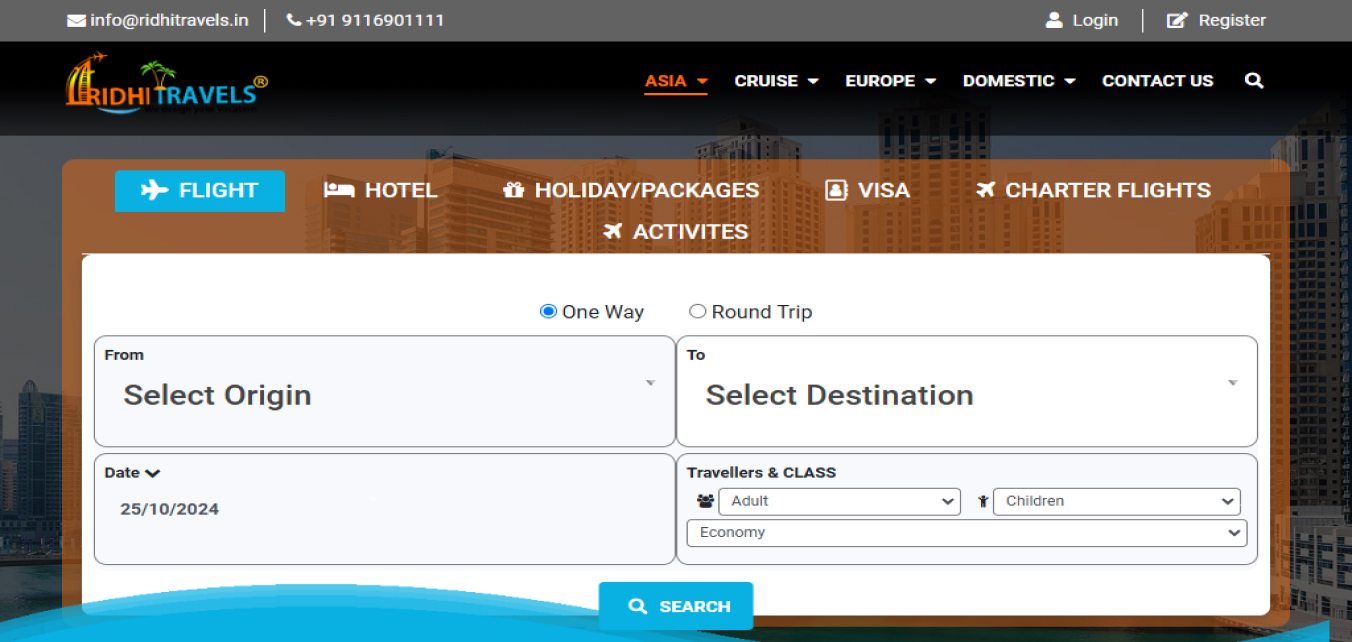Screen dimensions: 1352x642
Task: Open the Contact Us page link
Action: coord(1157,81)
